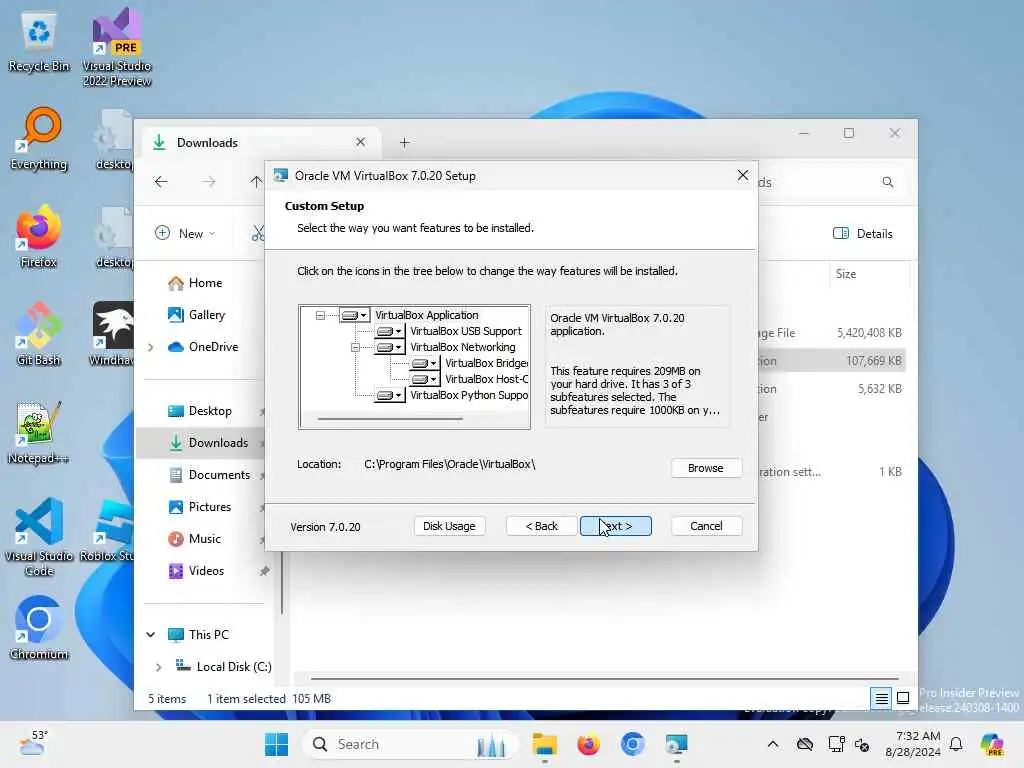
Task: Click the Disk Usage button
Action: click(x=449, y=526)
